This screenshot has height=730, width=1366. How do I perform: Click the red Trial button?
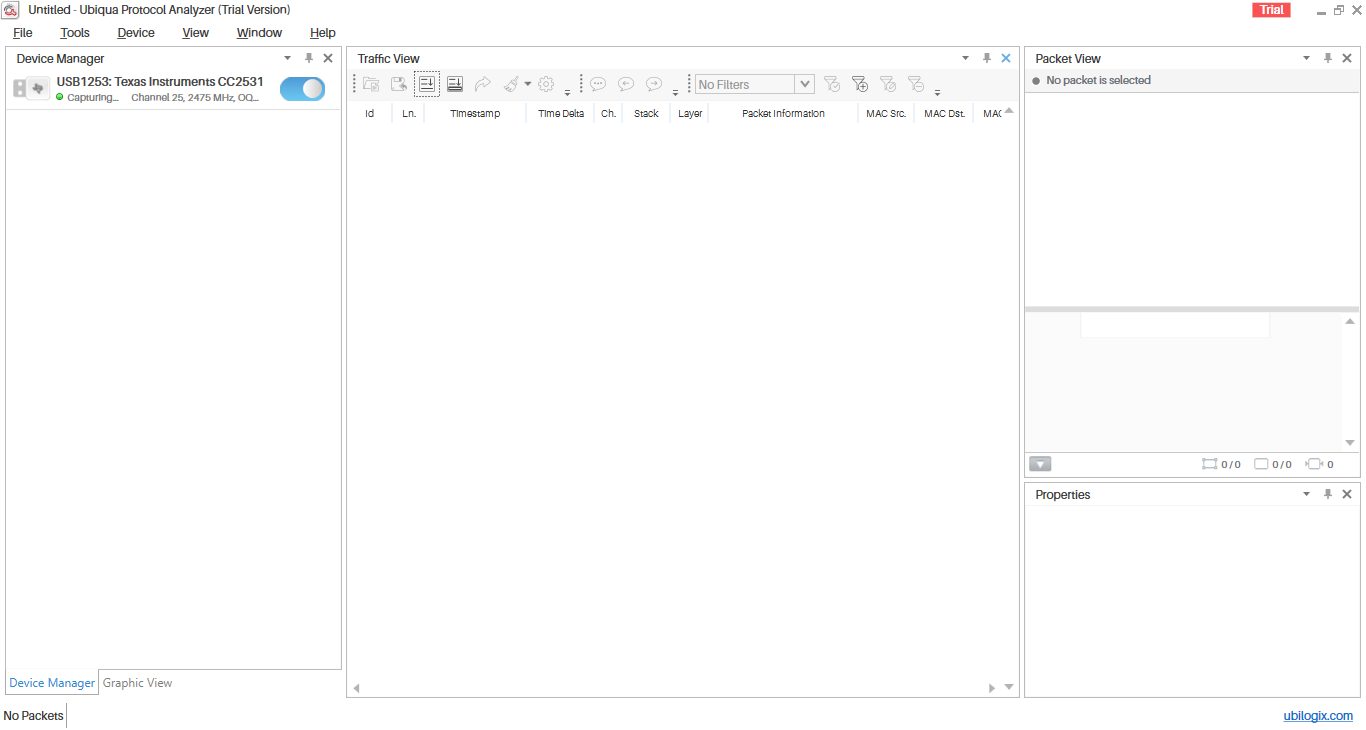(x=1271, y=10)
